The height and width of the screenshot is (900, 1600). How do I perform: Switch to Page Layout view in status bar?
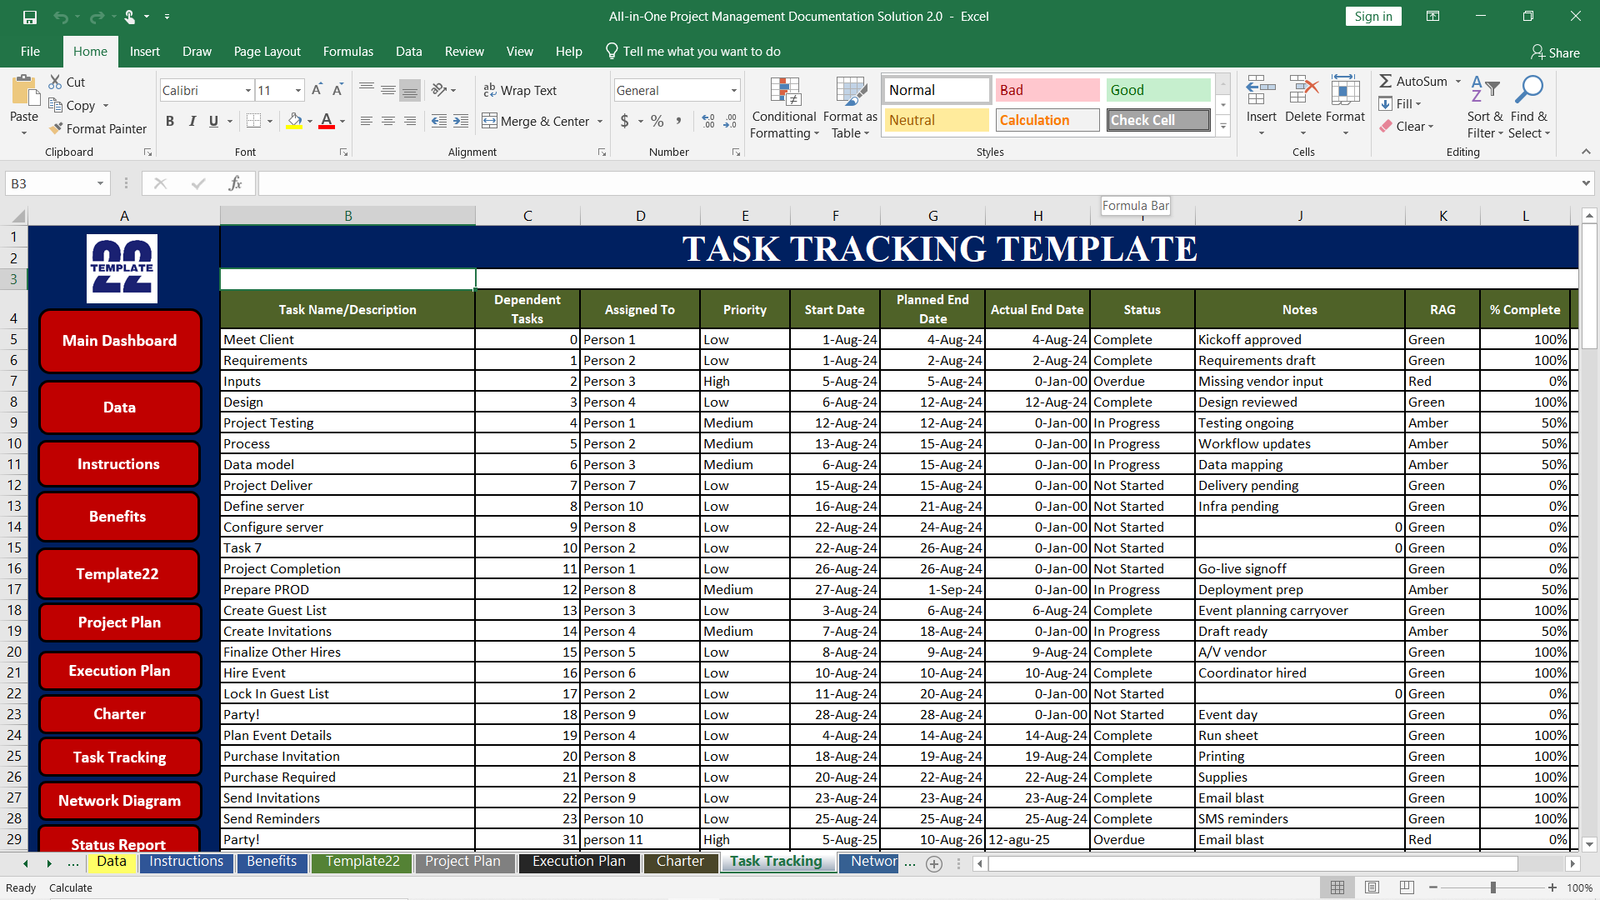tap(1372, 888)
